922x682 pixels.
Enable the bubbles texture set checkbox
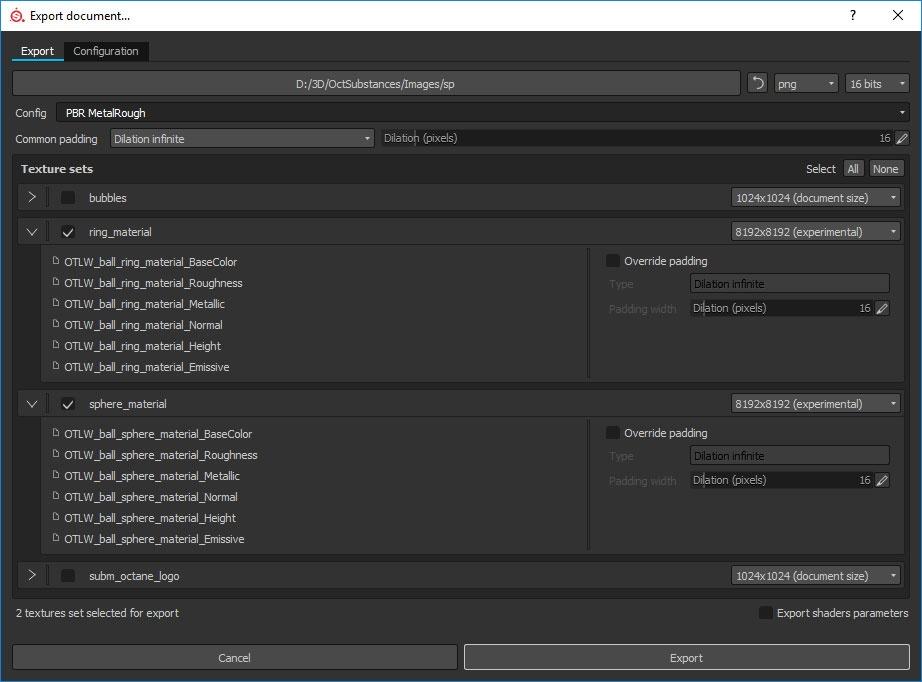pyautogui.click(x=68, y=198)
